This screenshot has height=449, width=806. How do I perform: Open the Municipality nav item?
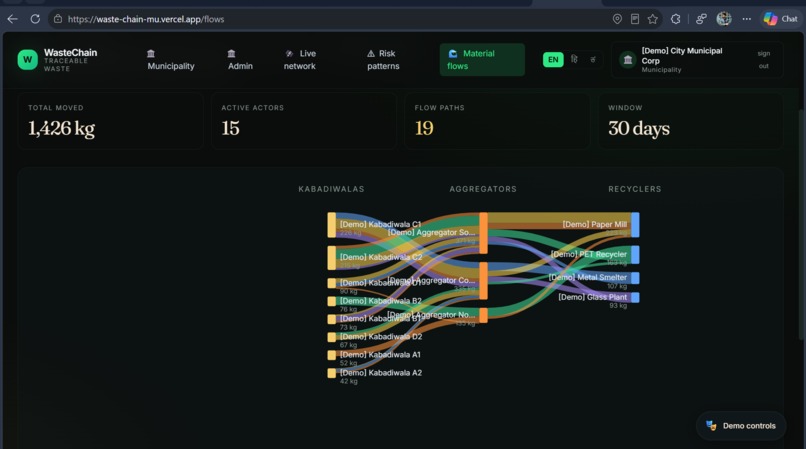(x=171, y=60)
